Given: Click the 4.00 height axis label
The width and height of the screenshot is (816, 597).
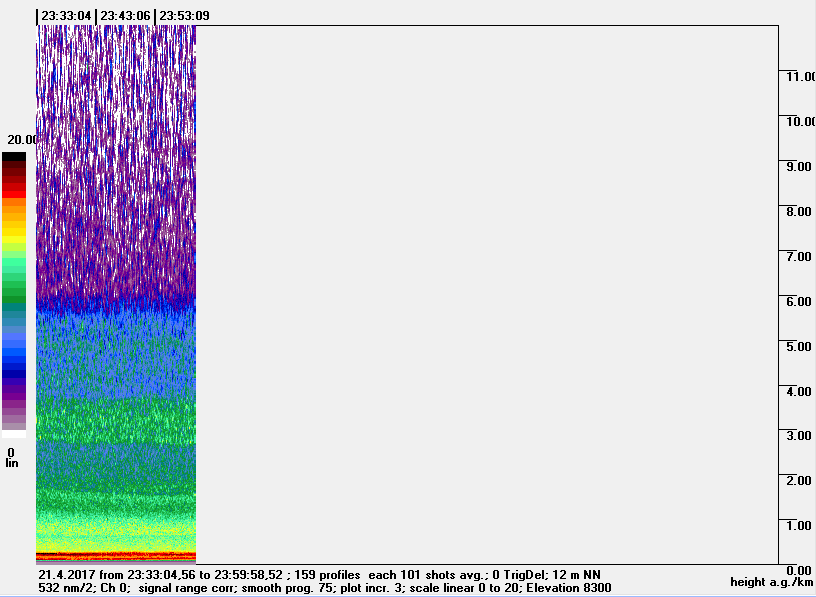Looking at the screenshot, I should (x=799, y=391).
